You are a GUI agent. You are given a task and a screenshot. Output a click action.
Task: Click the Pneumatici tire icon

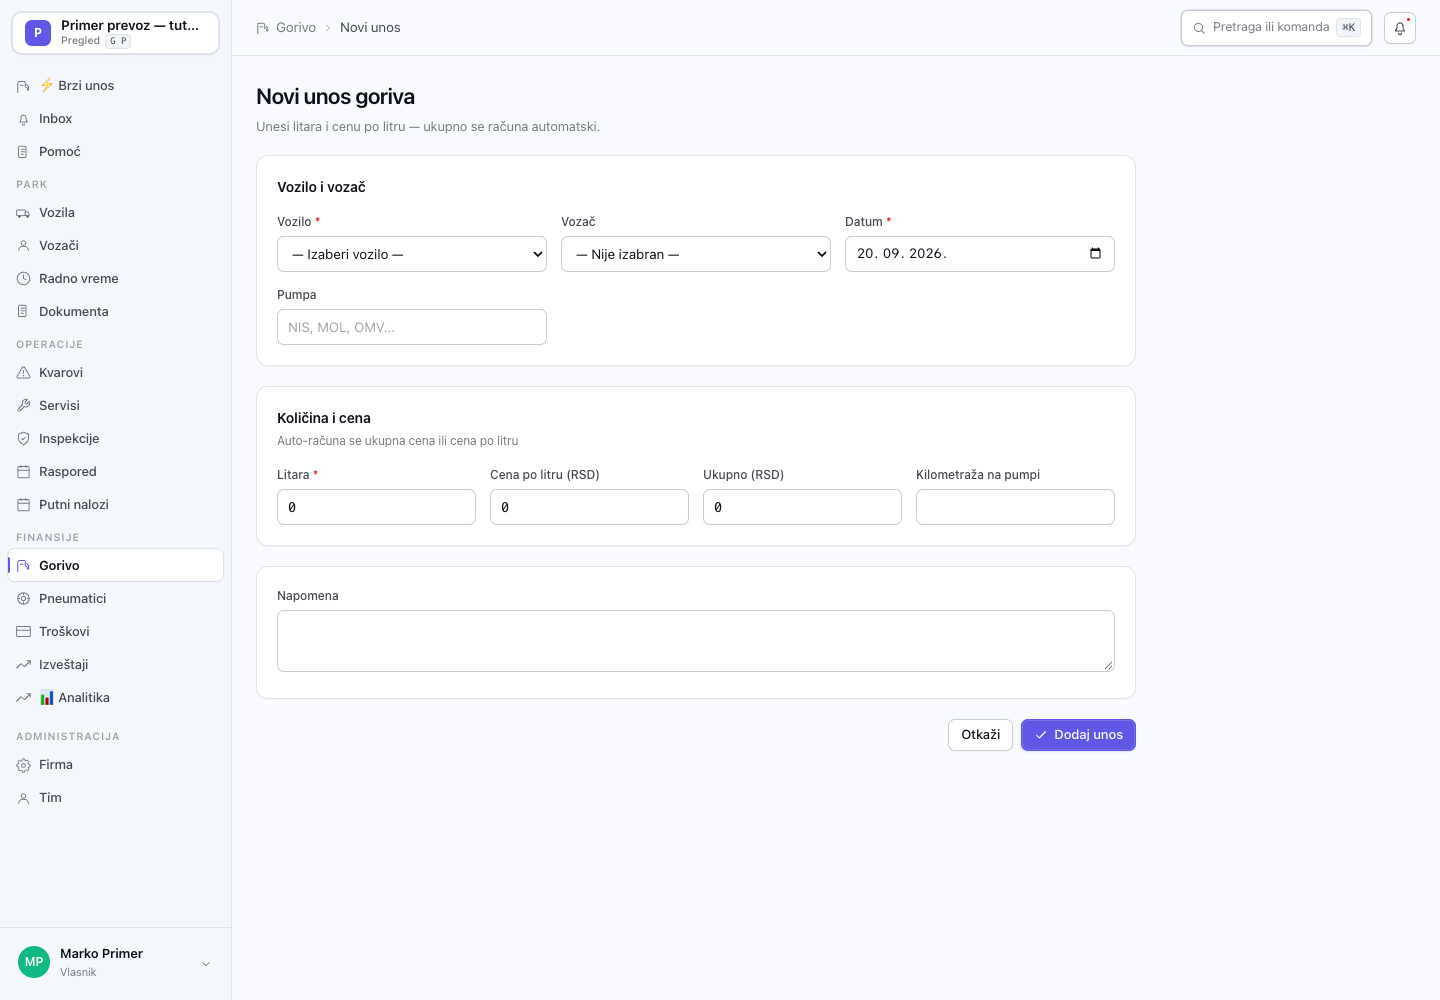point(23,599)
